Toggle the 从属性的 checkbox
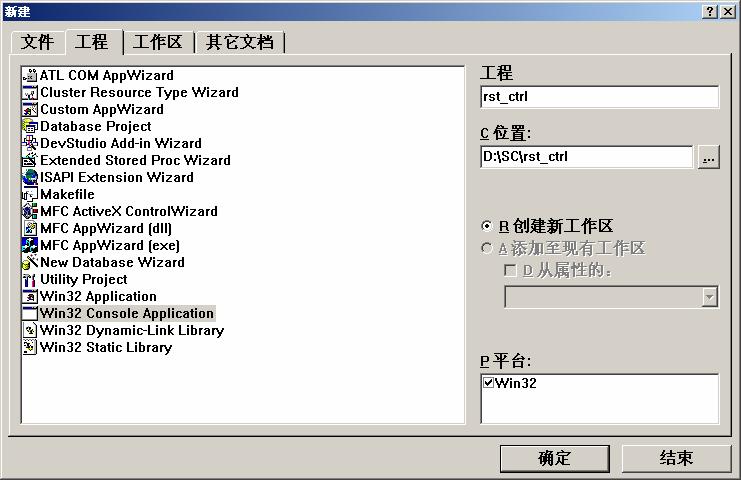Viewport: 741px width, 480px height. [510, 270]
